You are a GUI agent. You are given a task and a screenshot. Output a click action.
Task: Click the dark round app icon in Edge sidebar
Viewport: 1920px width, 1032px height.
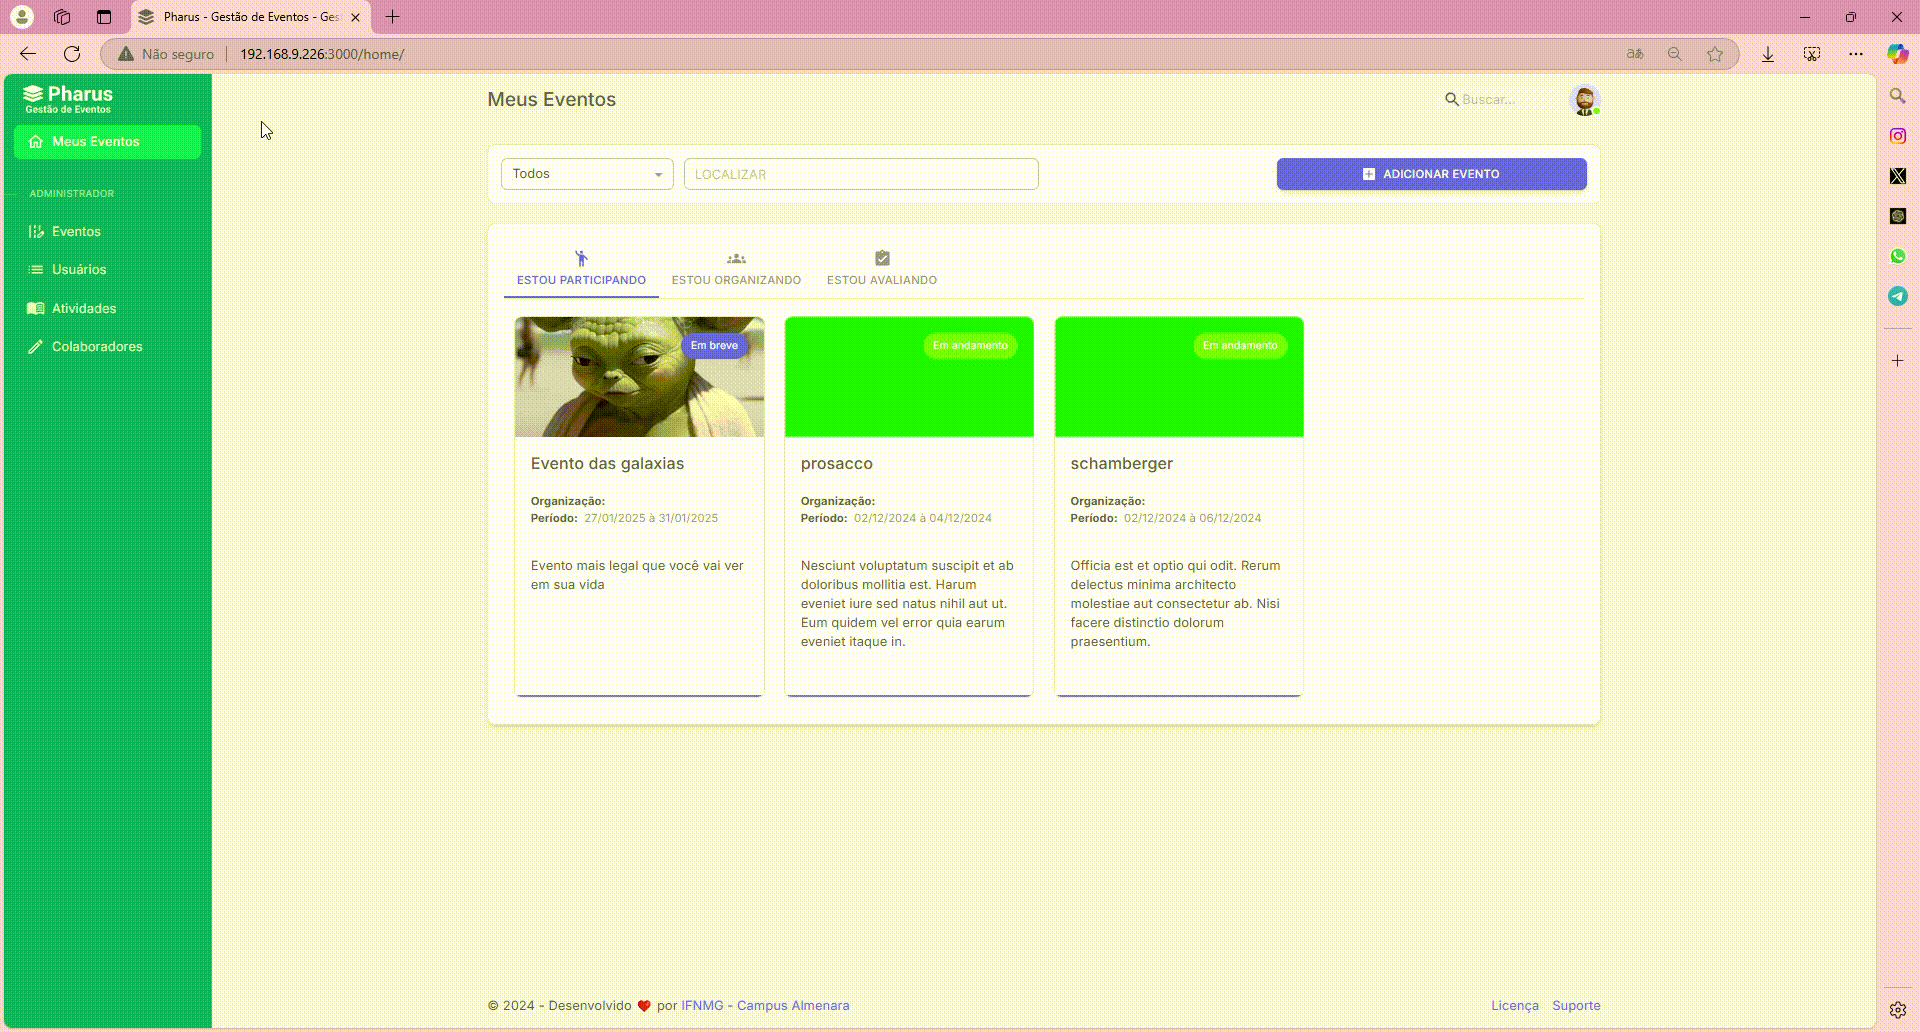(1898, 216)
